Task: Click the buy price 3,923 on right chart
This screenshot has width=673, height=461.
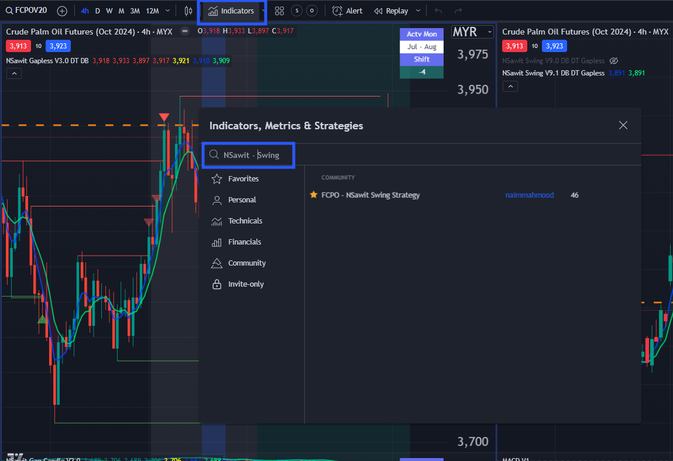Action: pyautogui.click(x=554, y=46)
